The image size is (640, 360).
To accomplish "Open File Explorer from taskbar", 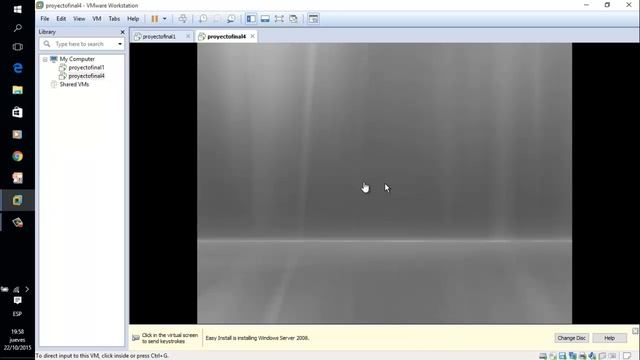I will pos(17,90).
